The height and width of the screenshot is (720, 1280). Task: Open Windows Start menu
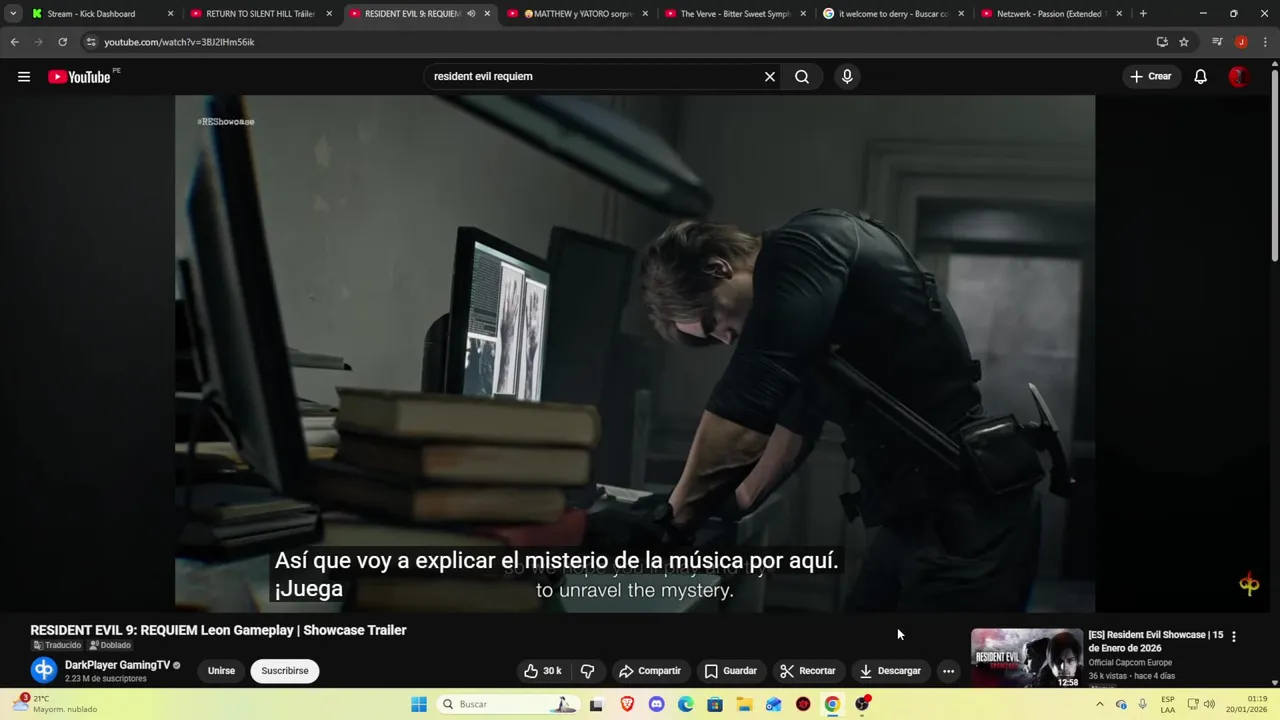(x=418, y=704)
